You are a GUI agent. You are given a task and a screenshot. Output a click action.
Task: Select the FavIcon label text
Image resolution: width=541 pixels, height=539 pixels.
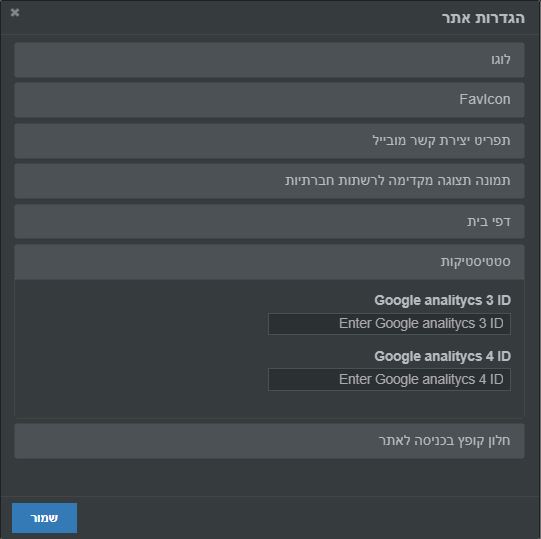click(485, 99)
